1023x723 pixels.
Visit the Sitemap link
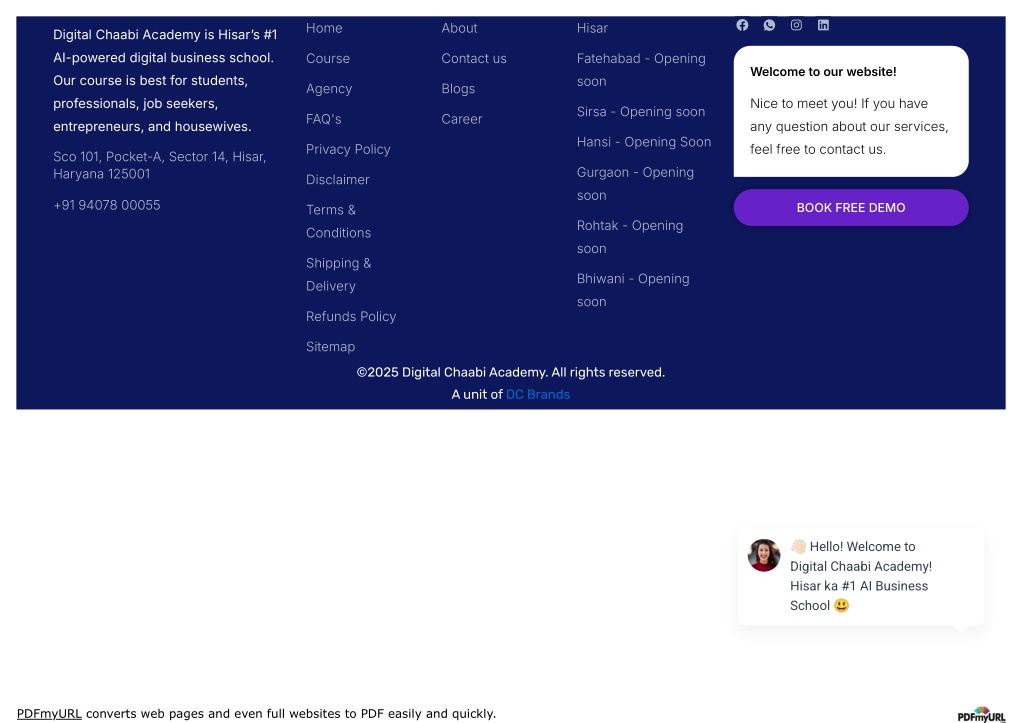[330, 346]
